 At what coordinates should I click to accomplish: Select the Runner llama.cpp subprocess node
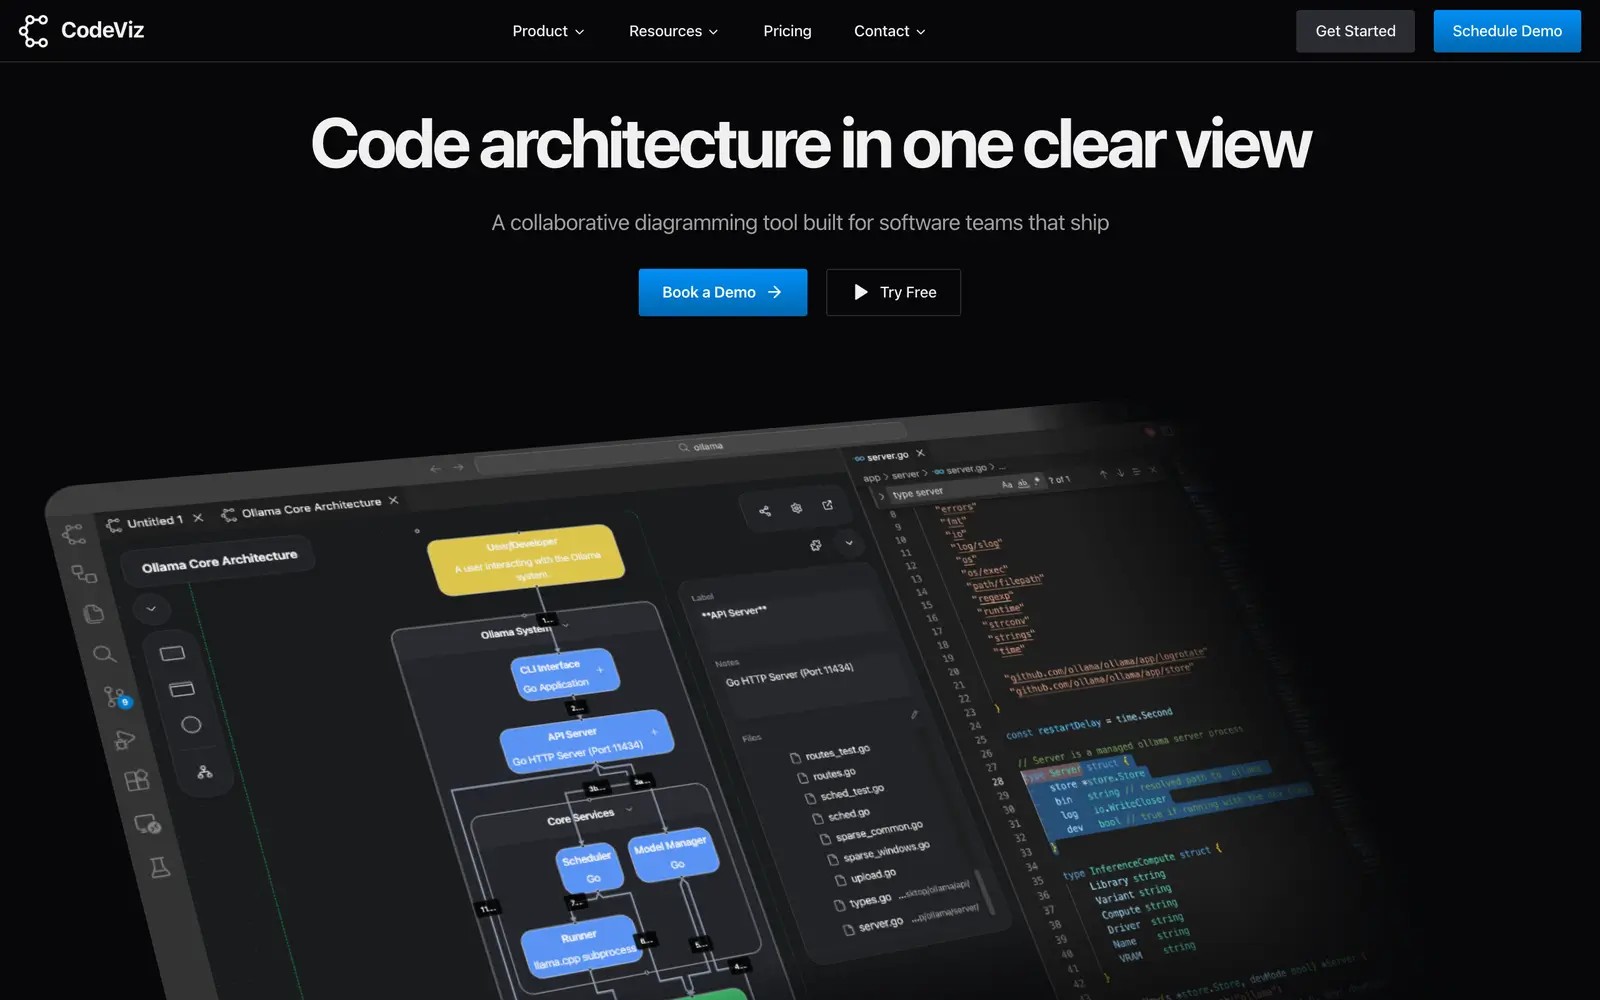[x=581, y=947]
